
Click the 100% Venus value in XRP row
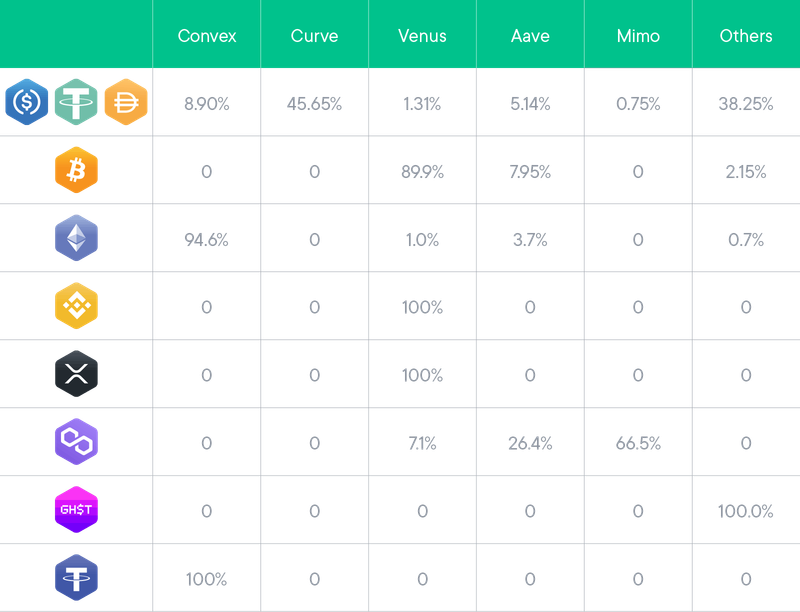422,375
